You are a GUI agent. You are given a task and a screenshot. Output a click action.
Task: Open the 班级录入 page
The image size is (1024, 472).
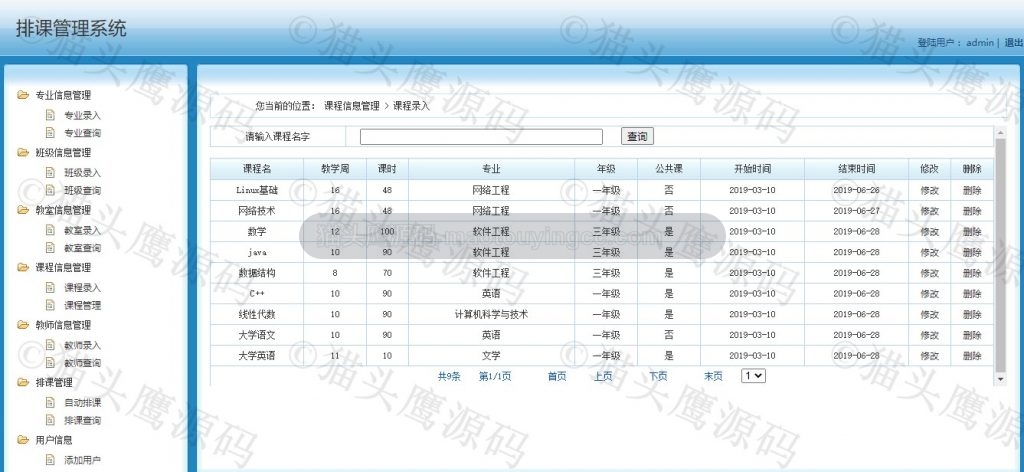[x=82, y=173]
